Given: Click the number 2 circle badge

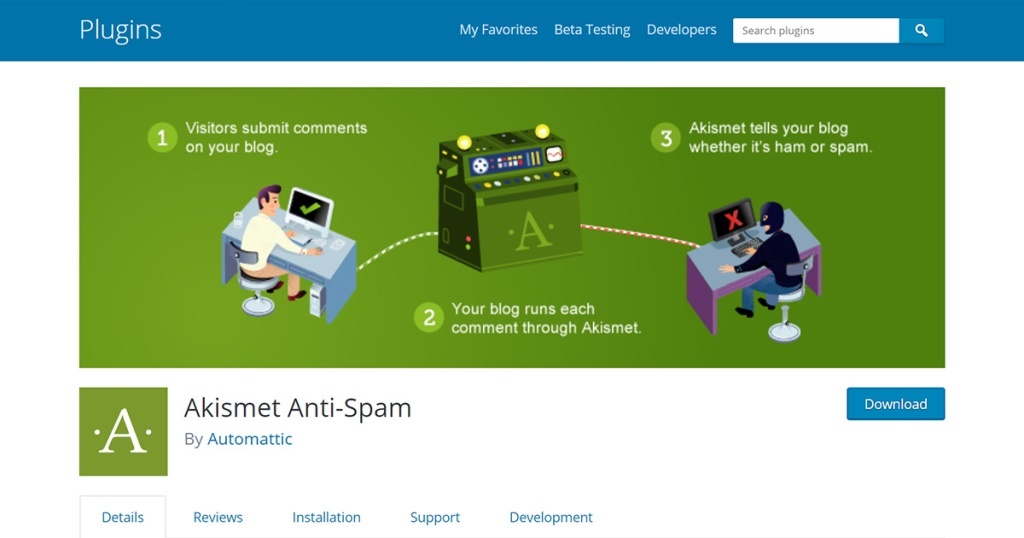Looking at the screenshot, I should [x=429, y=318].
